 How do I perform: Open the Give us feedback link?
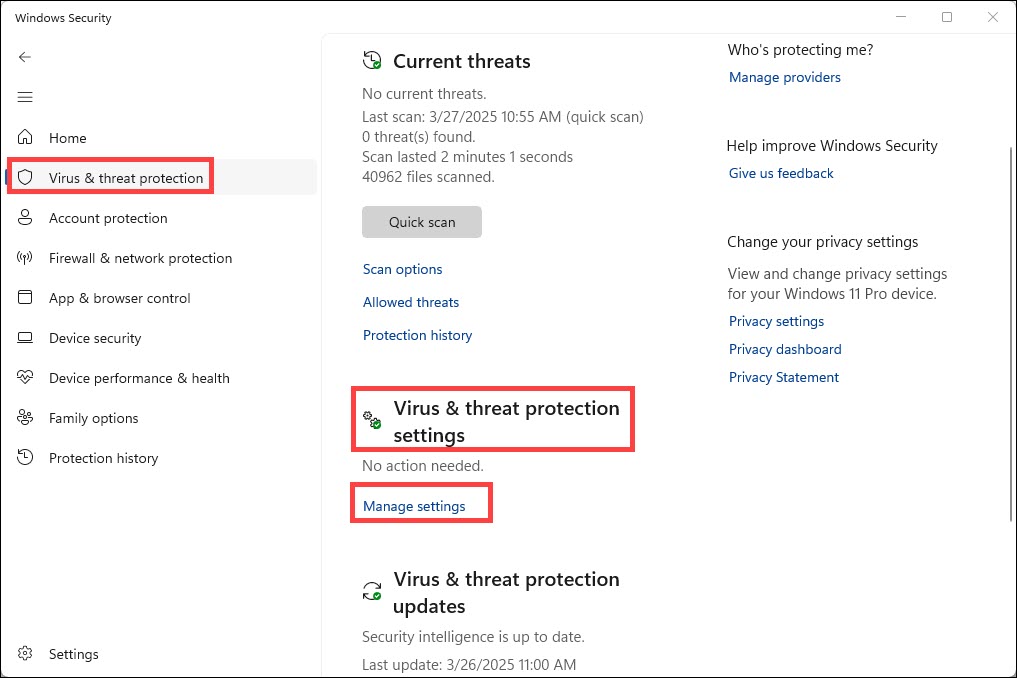[x=781, y=173]
